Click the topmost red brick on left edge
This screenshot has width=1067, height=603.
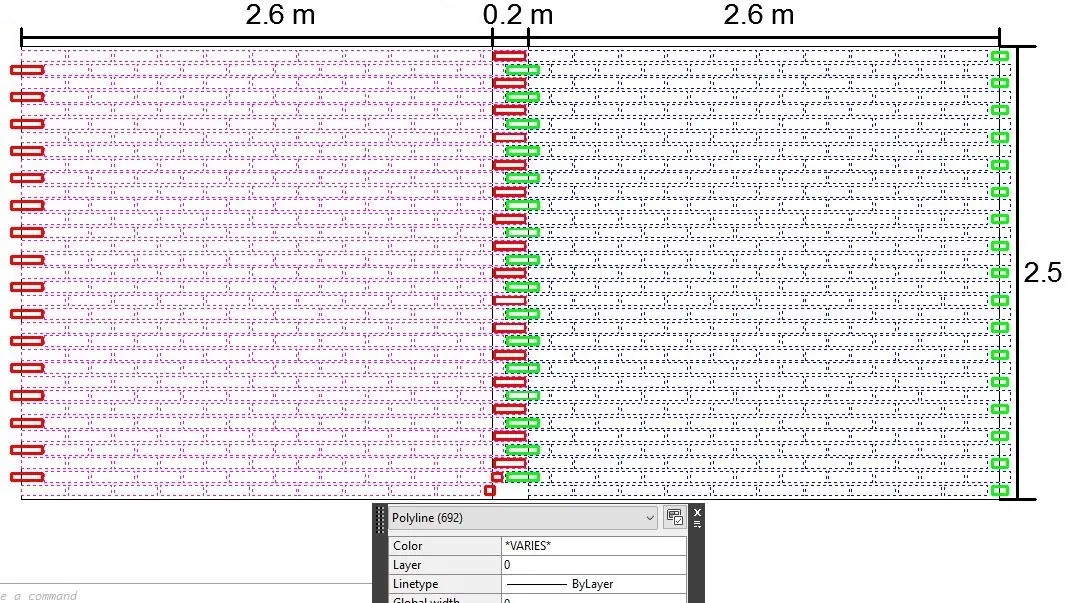27,69
